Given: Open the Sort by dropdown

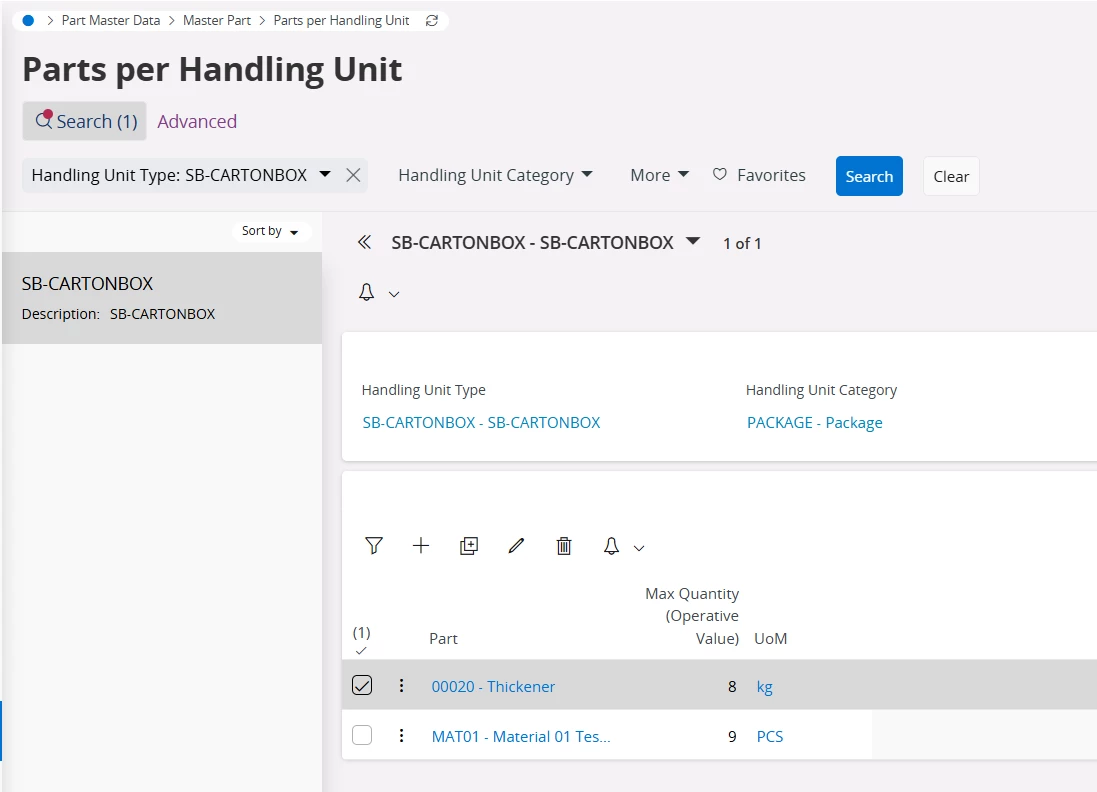Looking at the screenshot, I should tap(271, 231).
